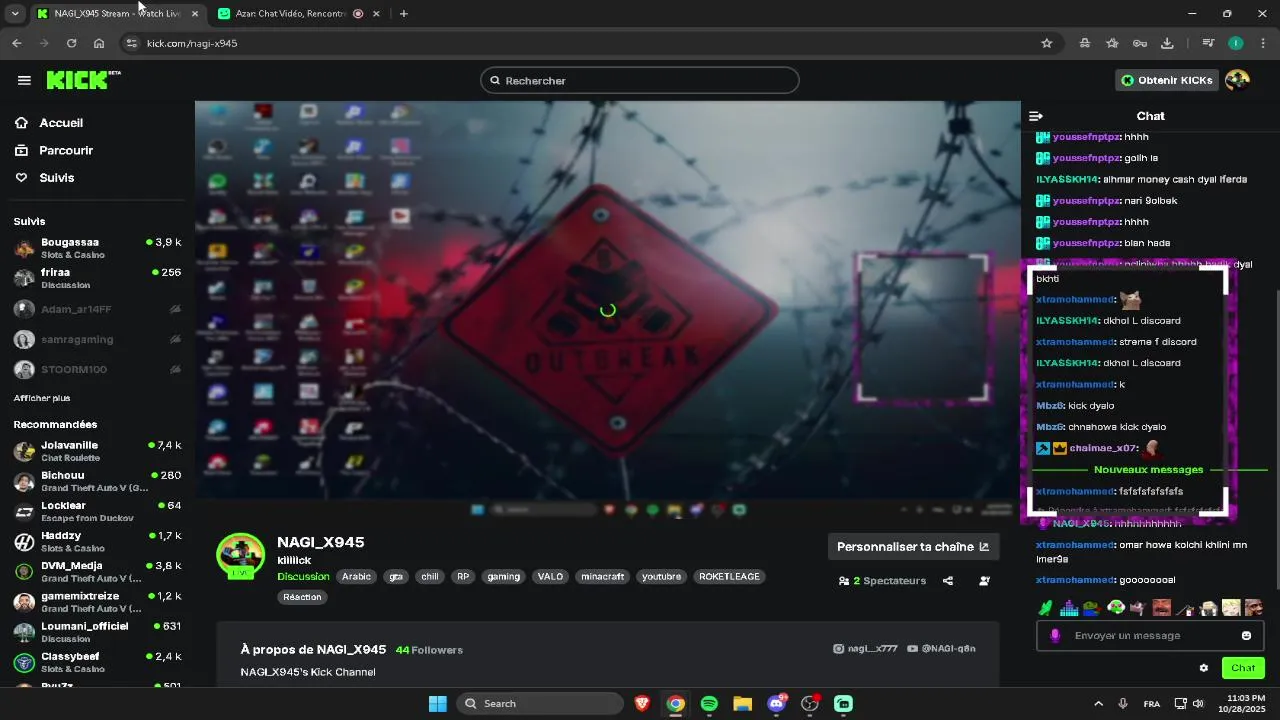Open site information icon in address bar
The image size is (1280, 720).
[x=131, y=43]
